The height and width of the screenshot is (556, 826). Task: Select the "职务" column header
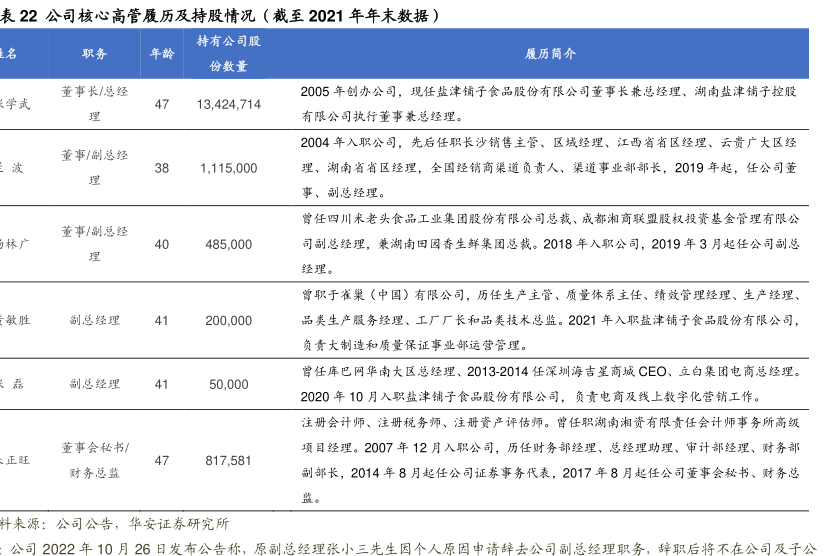[x=95, y=54]
